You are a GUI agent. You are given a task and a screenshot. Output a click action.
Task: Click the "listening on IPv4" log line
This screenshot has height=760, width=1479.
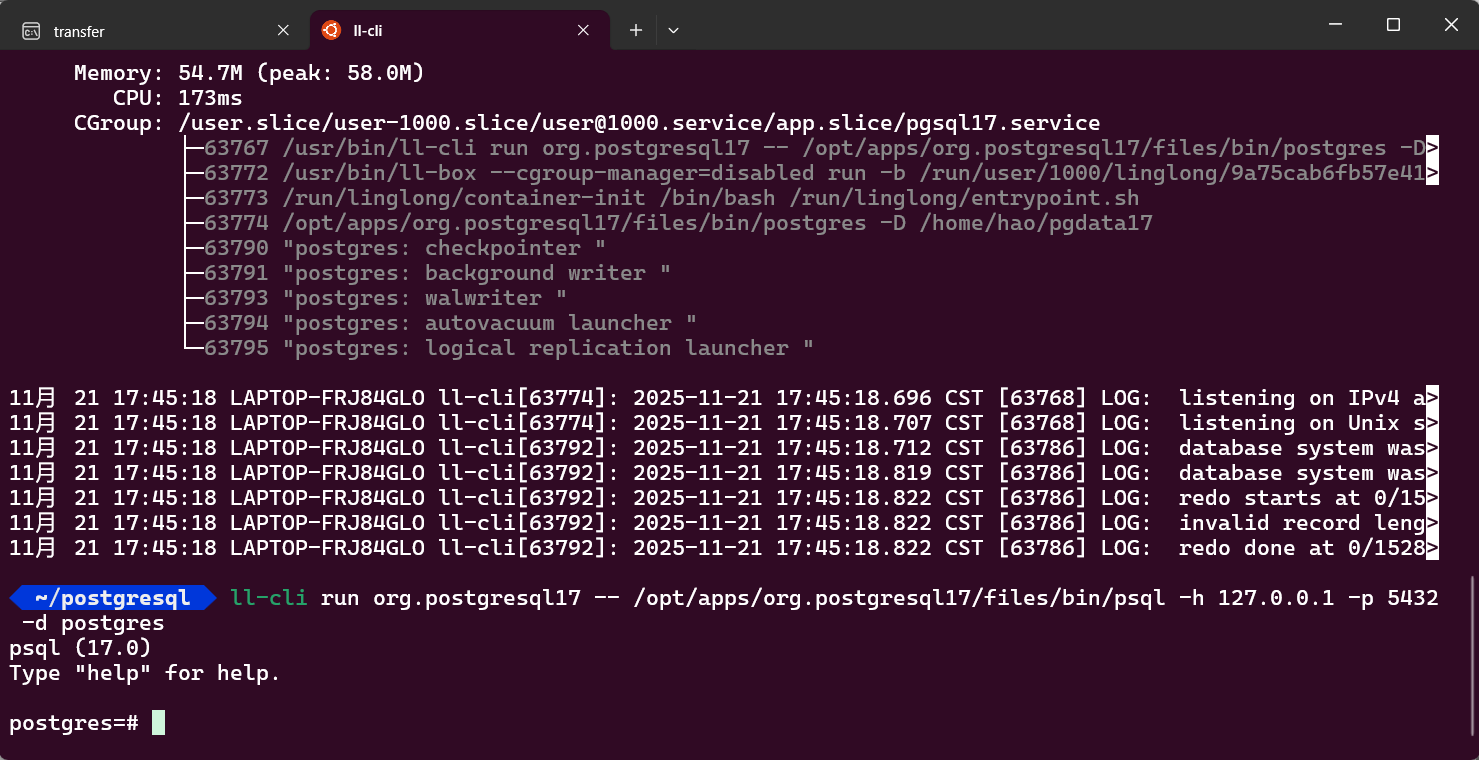click(724, 398)
